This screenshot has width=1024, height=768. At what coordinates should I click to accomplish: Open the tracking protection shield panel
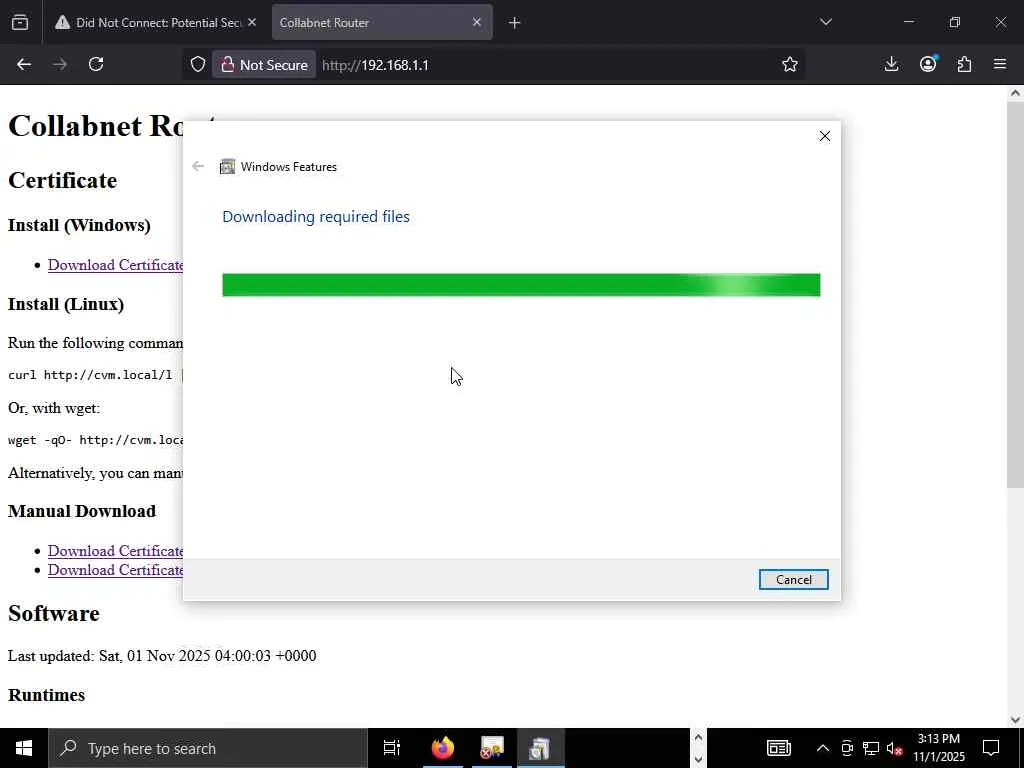[x=198, y=65]
